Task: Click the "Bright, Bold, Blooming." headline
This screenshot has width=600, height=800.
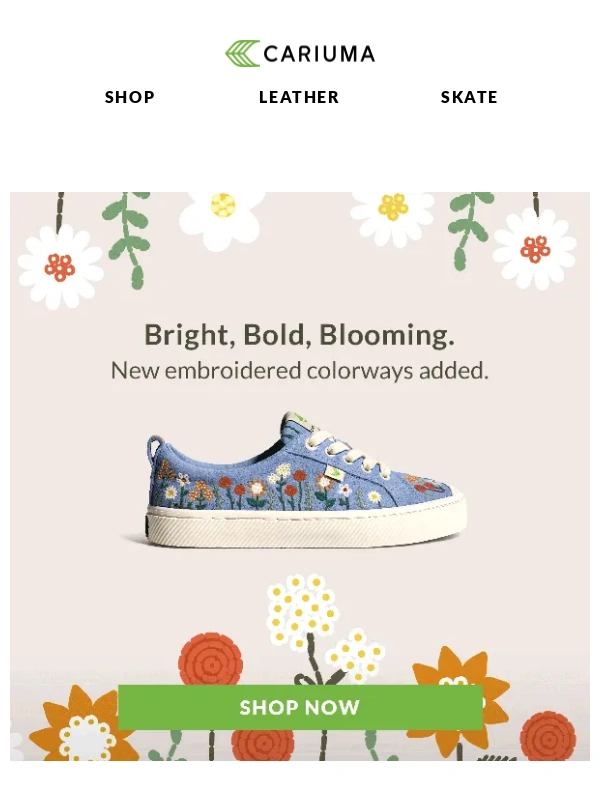Action: coord(299,335)
